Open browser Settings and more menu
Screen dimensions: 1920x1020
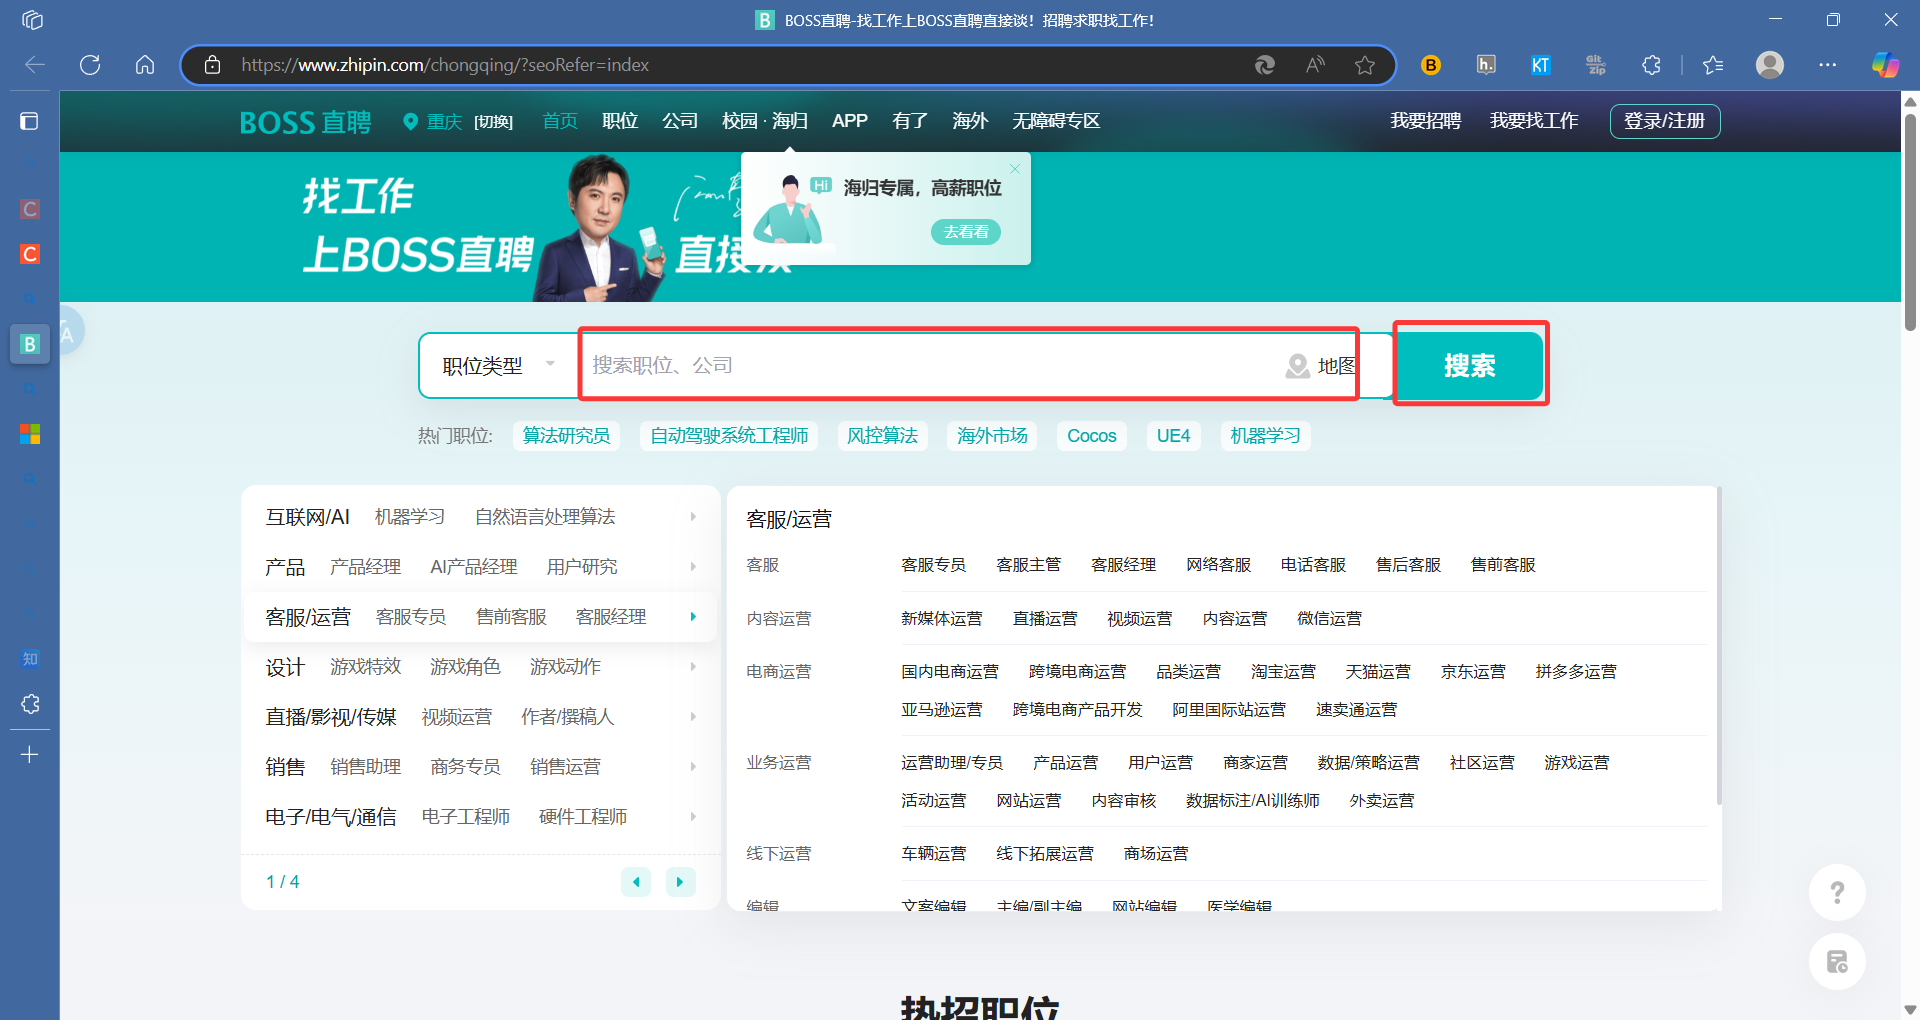pyautogui.click(x=1828, y=65)
